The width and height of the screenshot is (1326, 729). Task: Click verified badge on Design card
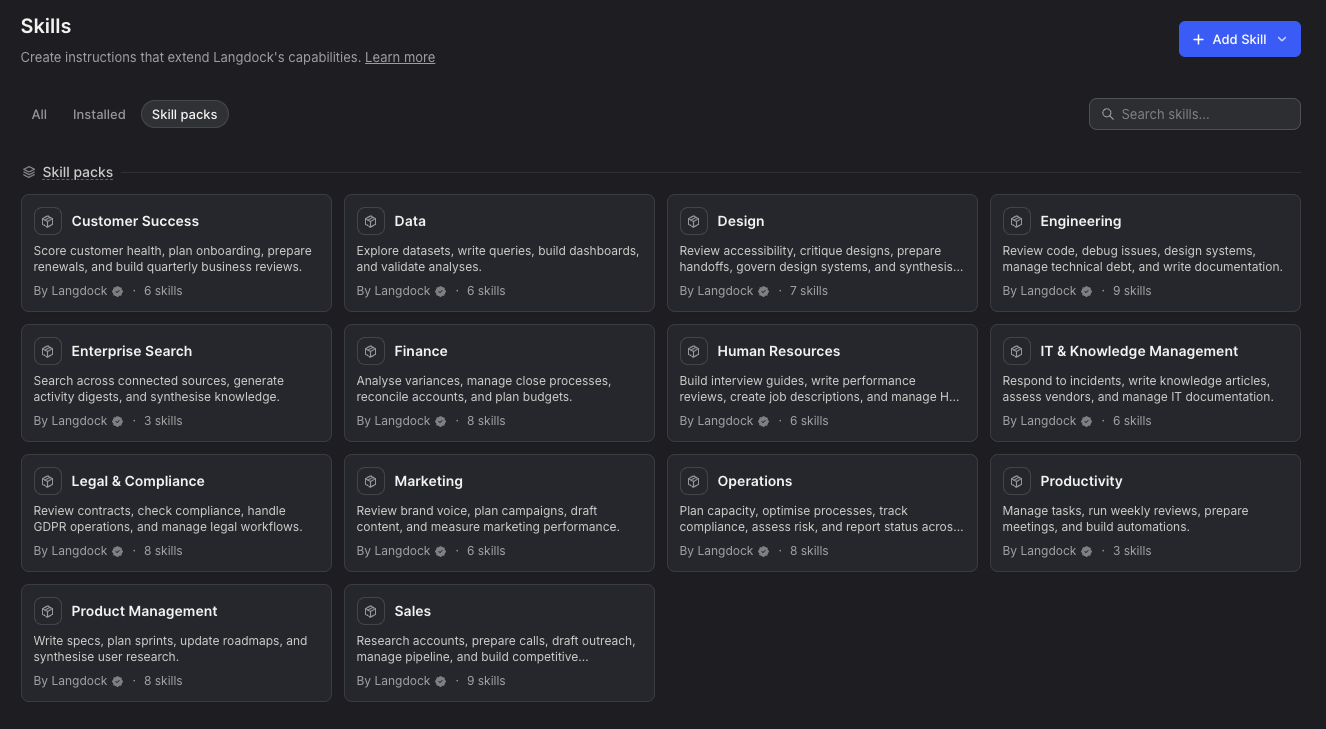pos(764,291)
